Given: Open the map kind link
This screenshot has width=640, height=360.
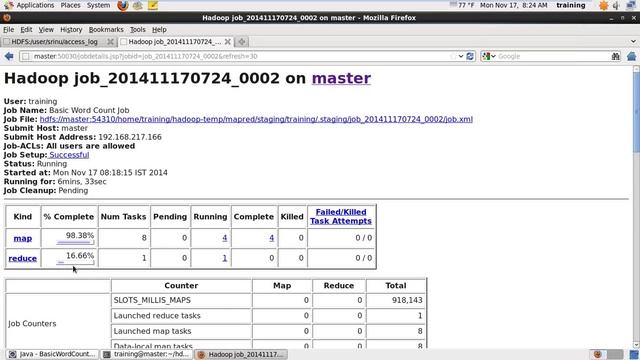Looking at the screenshot, I should point(22,238).
